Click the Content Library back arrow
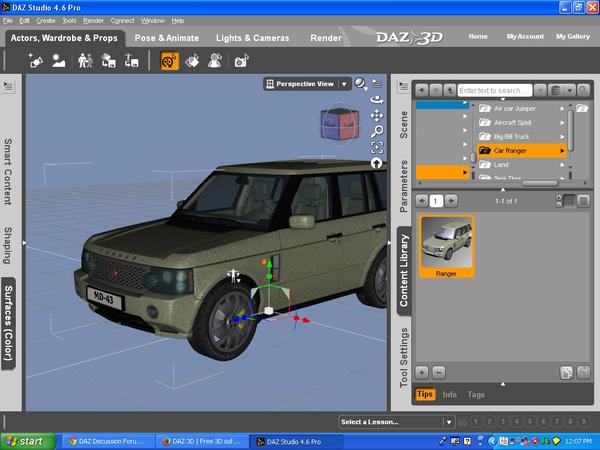Screen dimensions: 600x450 coord(421,90)
